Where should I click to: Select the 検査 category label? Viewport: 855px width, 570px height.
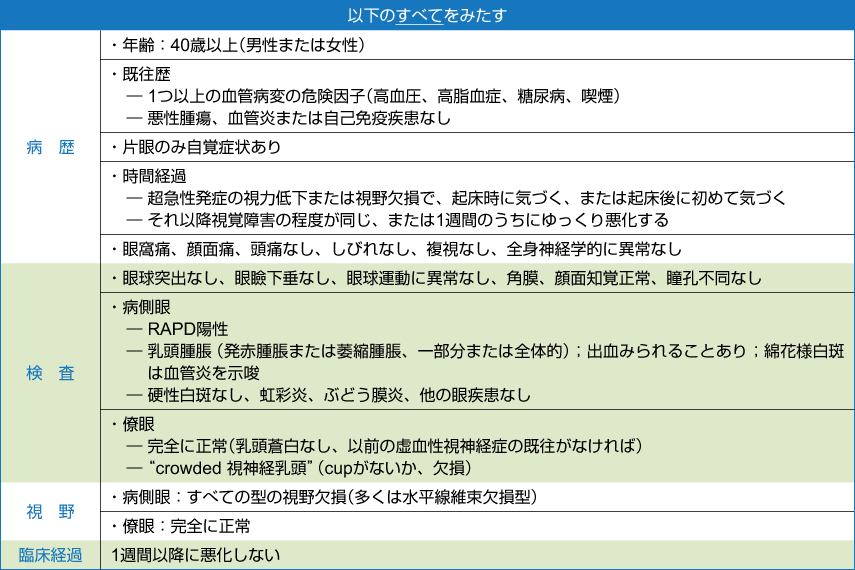pos(50,373)
